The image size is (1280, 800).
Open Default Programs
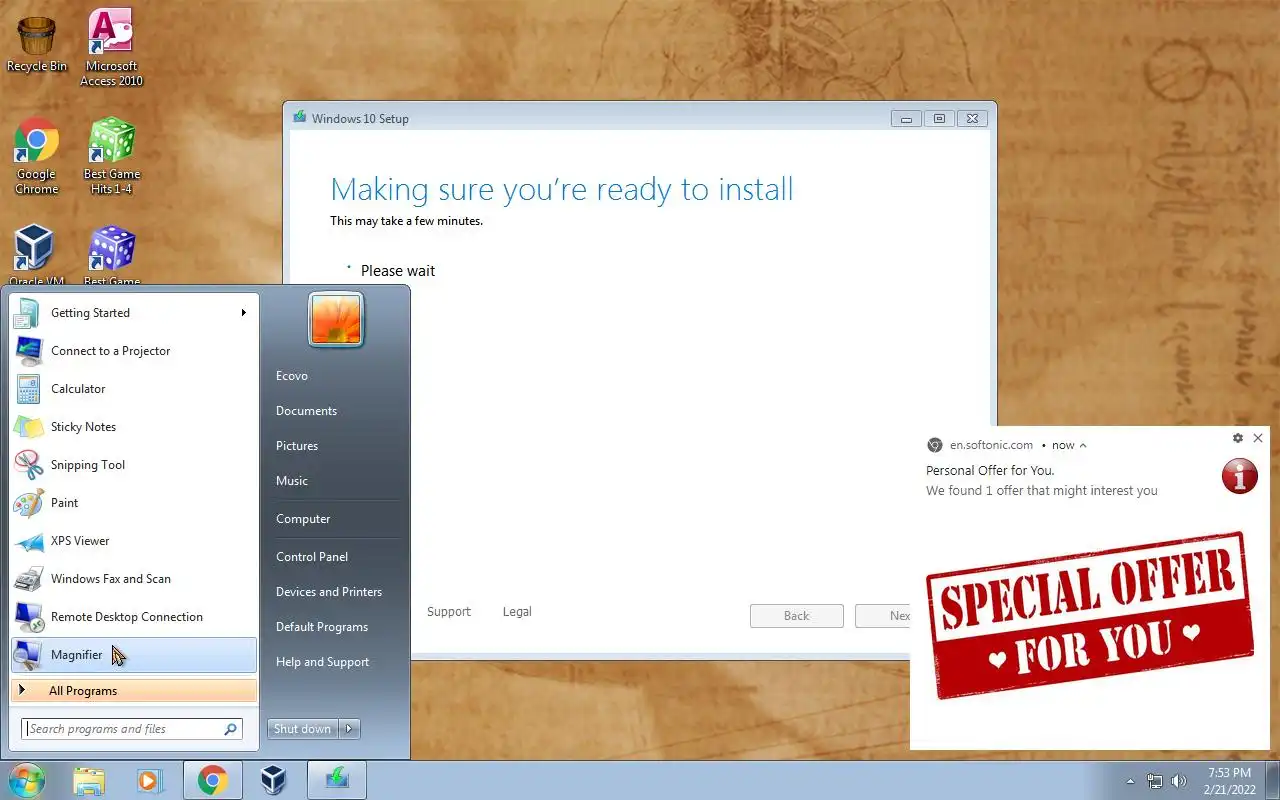point(322,627)
